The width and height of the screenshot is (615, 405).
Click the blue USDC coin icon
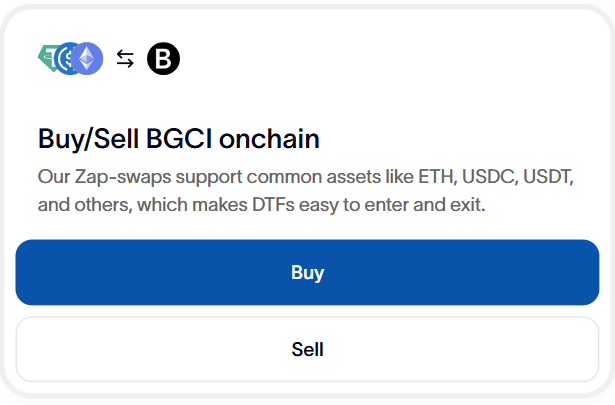[66, 59]
